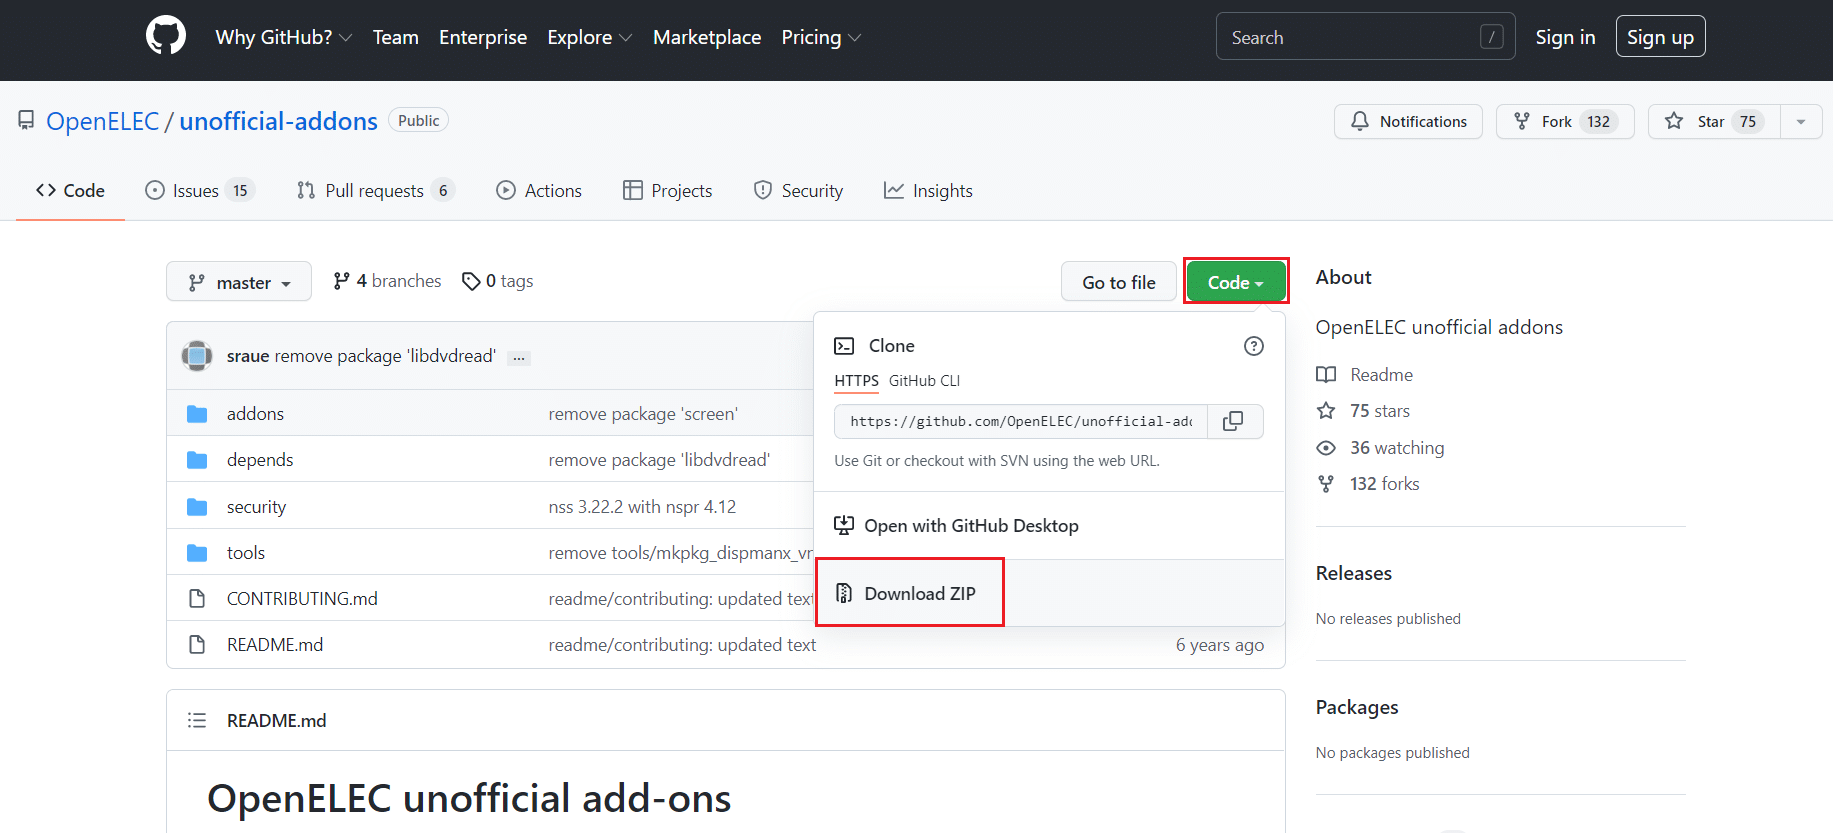The height and width of the screenshot is (833, 1833).
Task: Expand the Star lists dropdown arrow
Action: 1801,121
